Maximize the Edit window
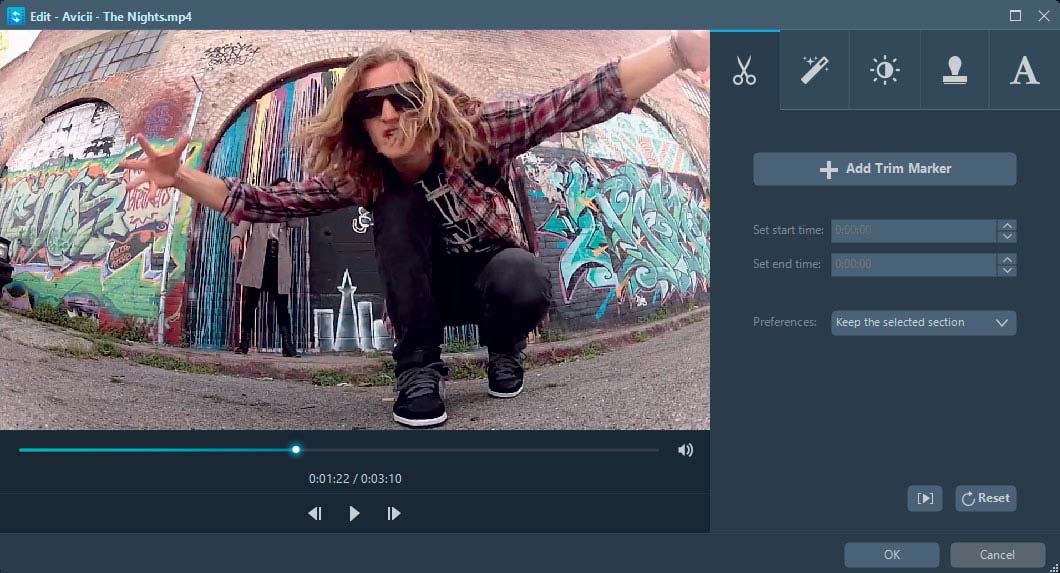The height and width of the screenshot is (573, 1060). tap(1015, 16)
